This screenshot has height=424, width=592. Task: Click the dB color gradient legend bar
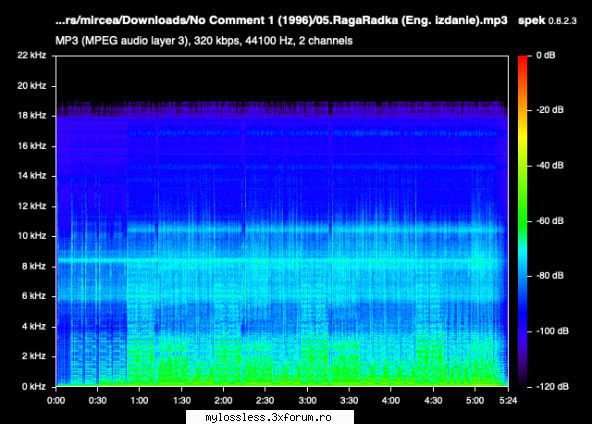(523, 221)
